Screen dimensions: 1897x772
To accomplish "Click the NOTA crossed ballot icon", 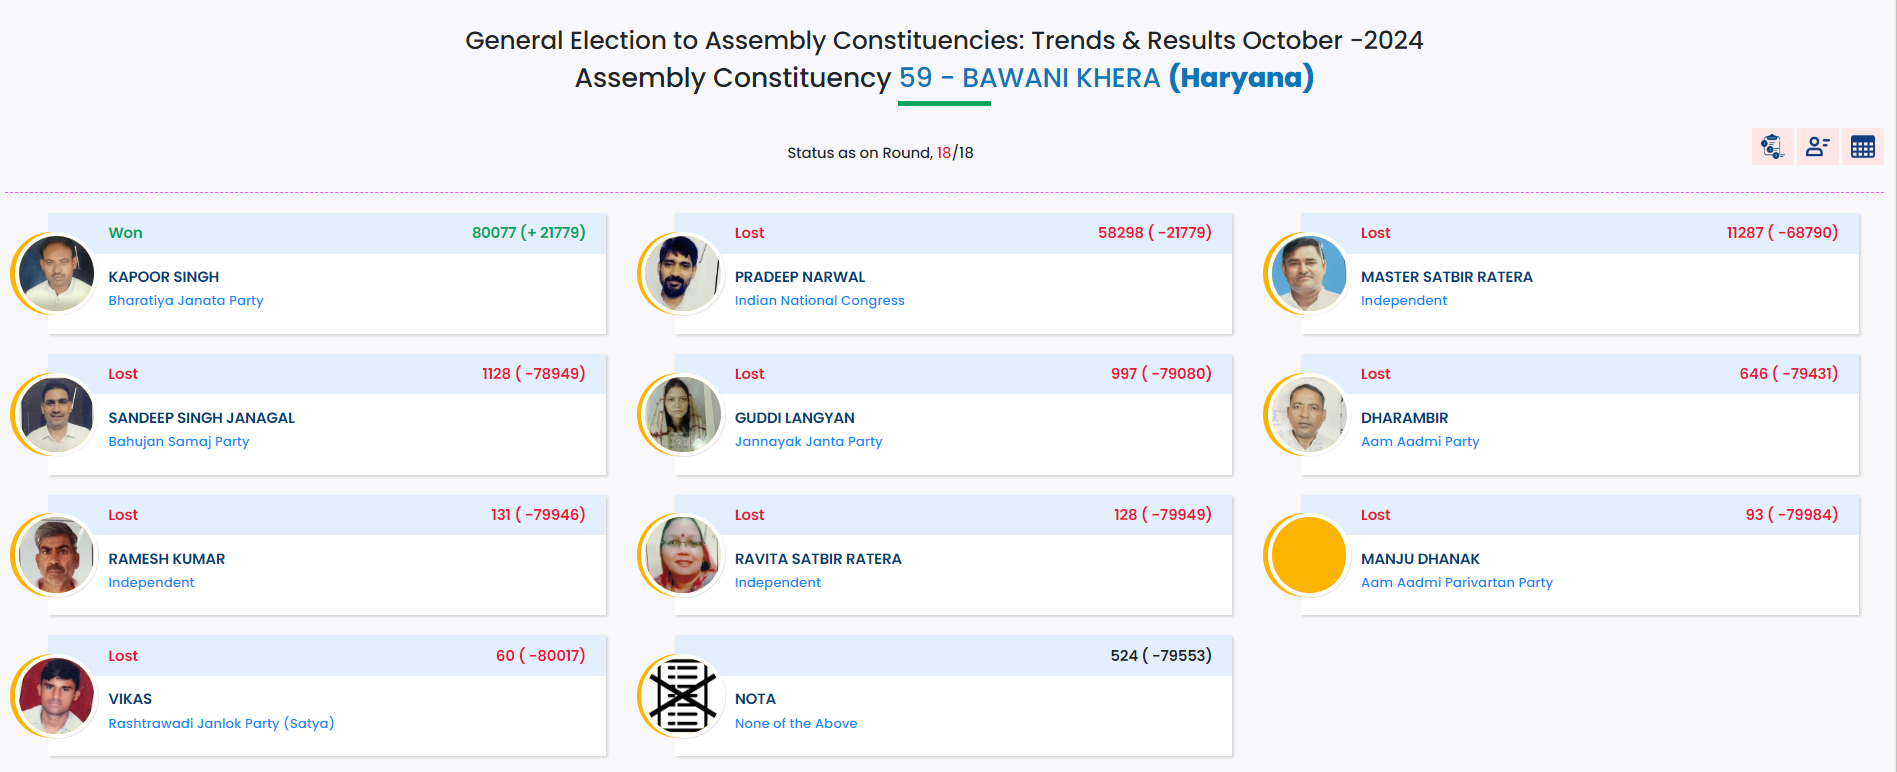I will (x=682, y=695).
